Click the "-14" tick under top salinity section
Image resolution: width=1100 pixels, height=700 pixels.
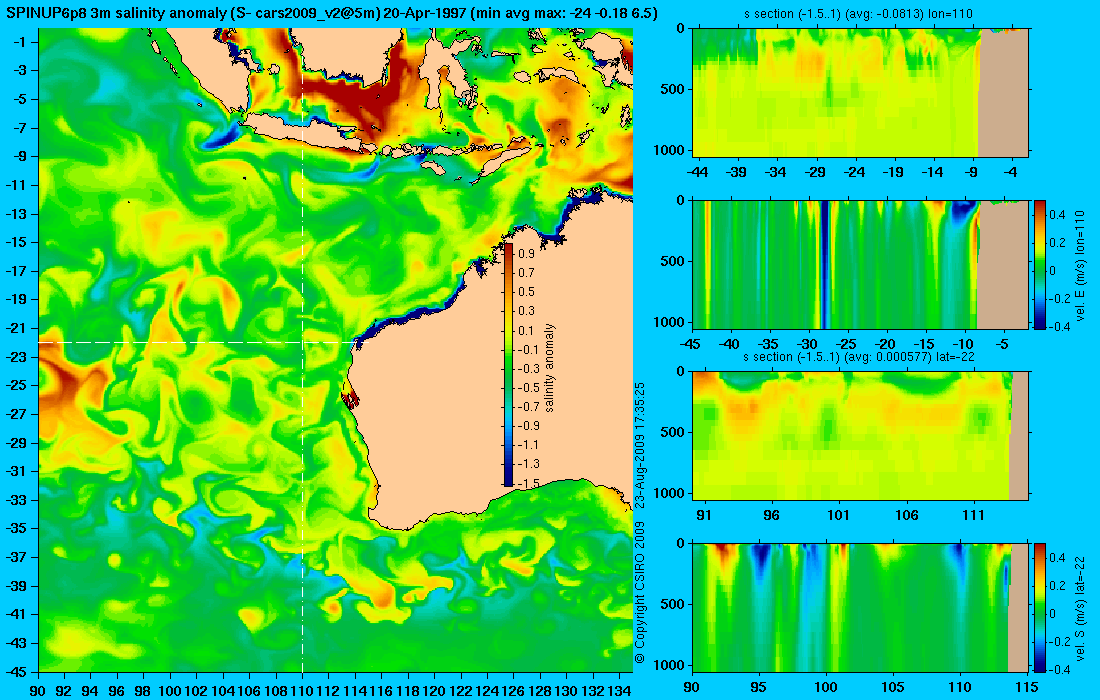pos(932,171)
